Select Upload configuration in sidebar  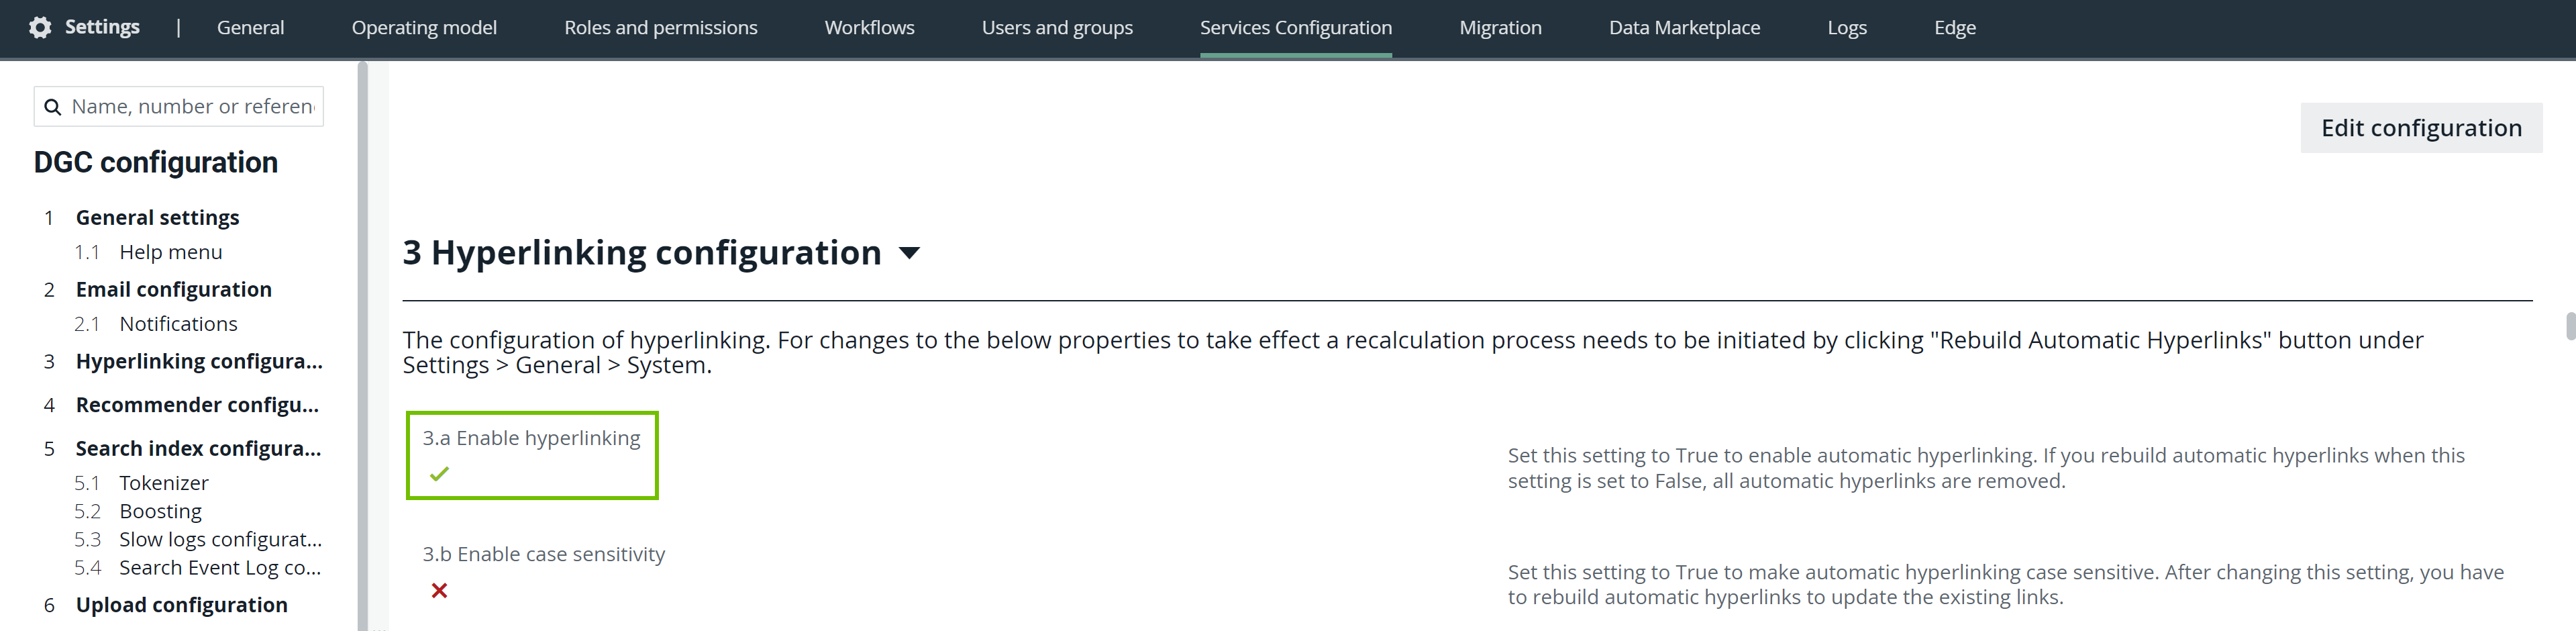click(181, 605)
